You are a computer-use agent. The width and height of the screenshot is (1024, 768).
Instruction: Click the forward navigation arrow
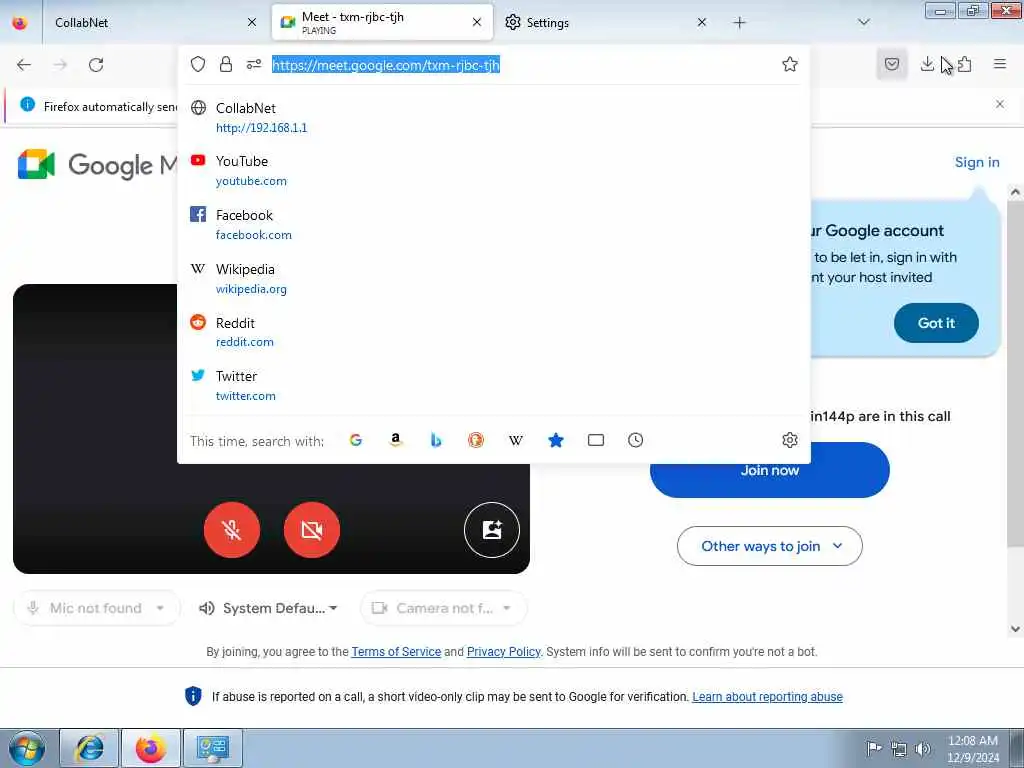tap(60, 65)
